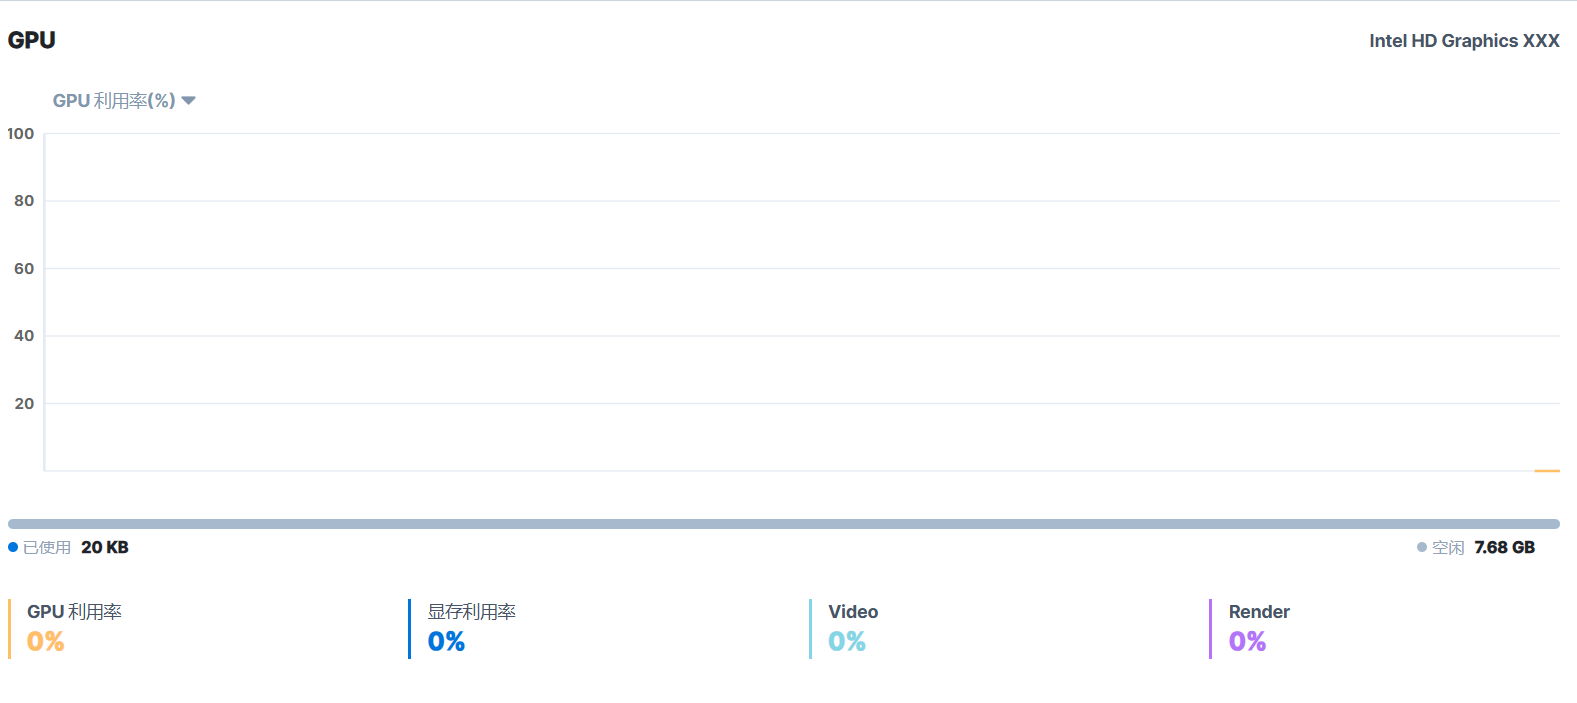1577x703 pixels.
Task: Select the GPU 利用率 stat card label
Action: [x=75, y=612]
